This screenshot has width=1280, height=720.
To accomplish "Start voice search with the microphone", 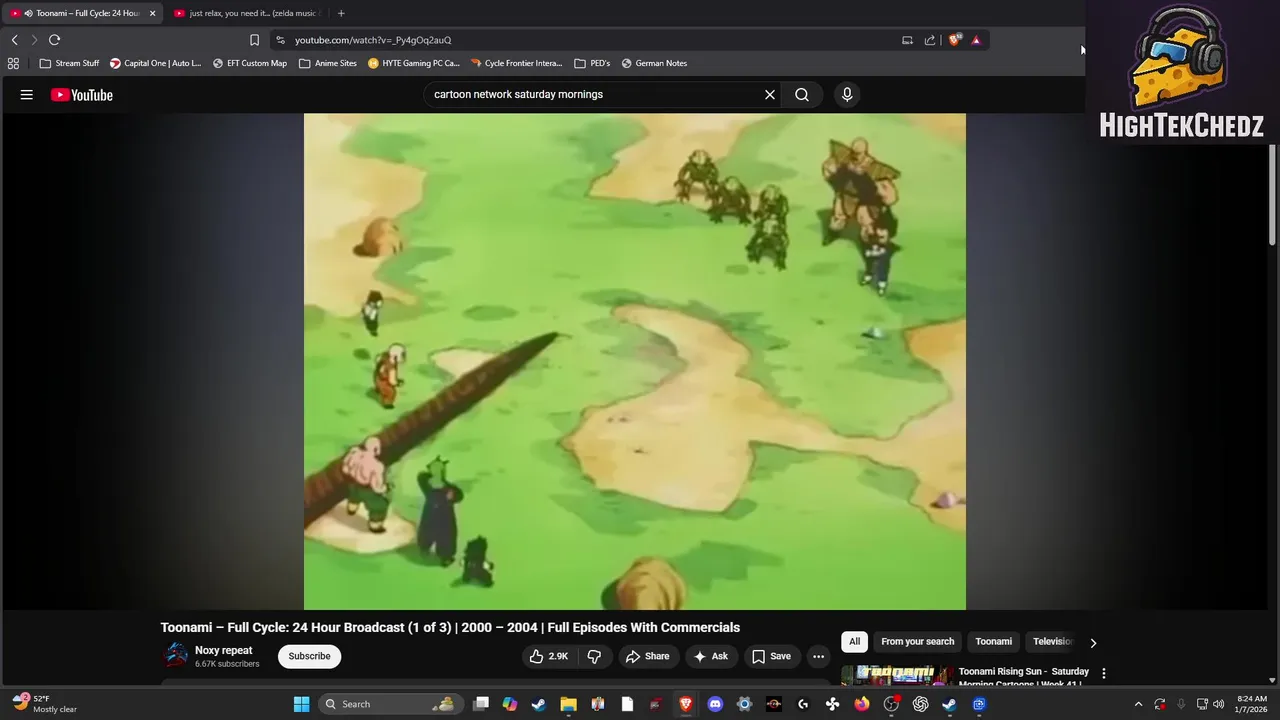I will pos(847,94).
